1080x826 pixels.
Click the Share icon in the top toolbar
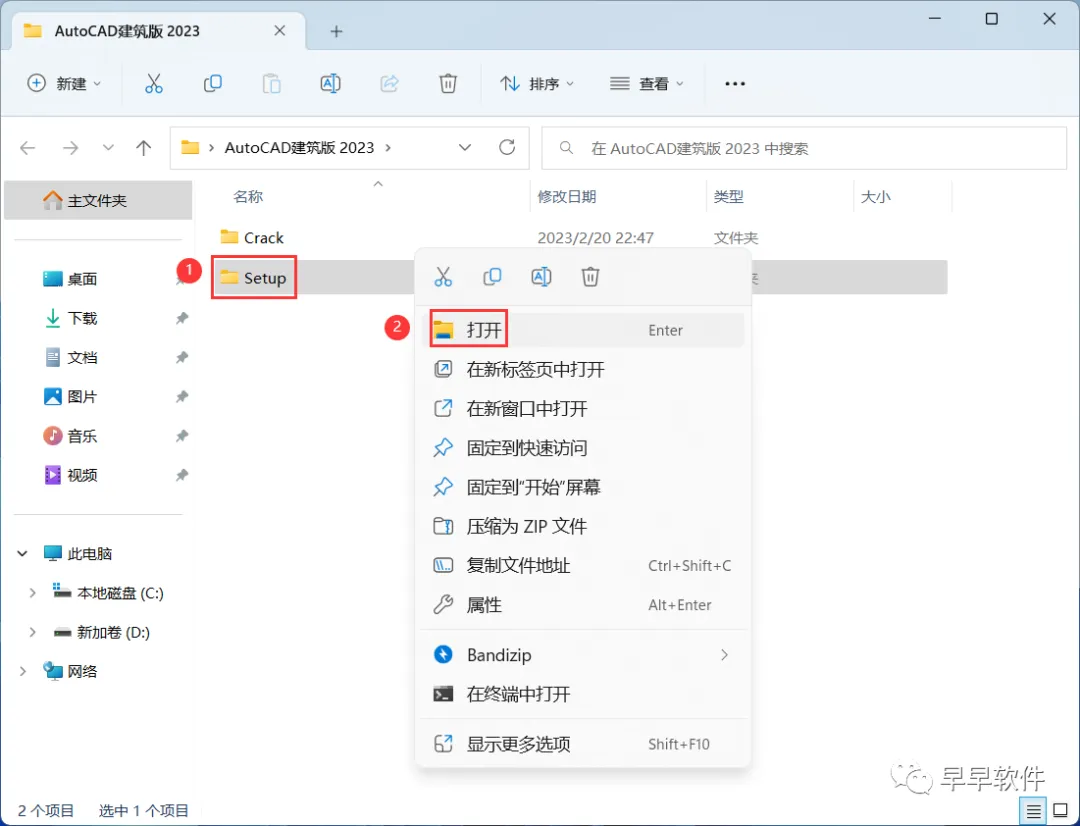point(389,83)
